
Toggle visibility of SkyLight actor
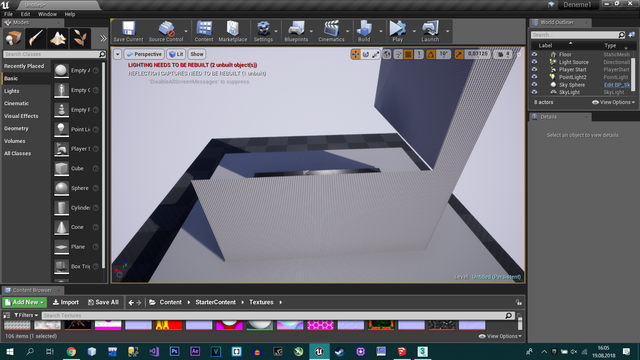(534, 92)
